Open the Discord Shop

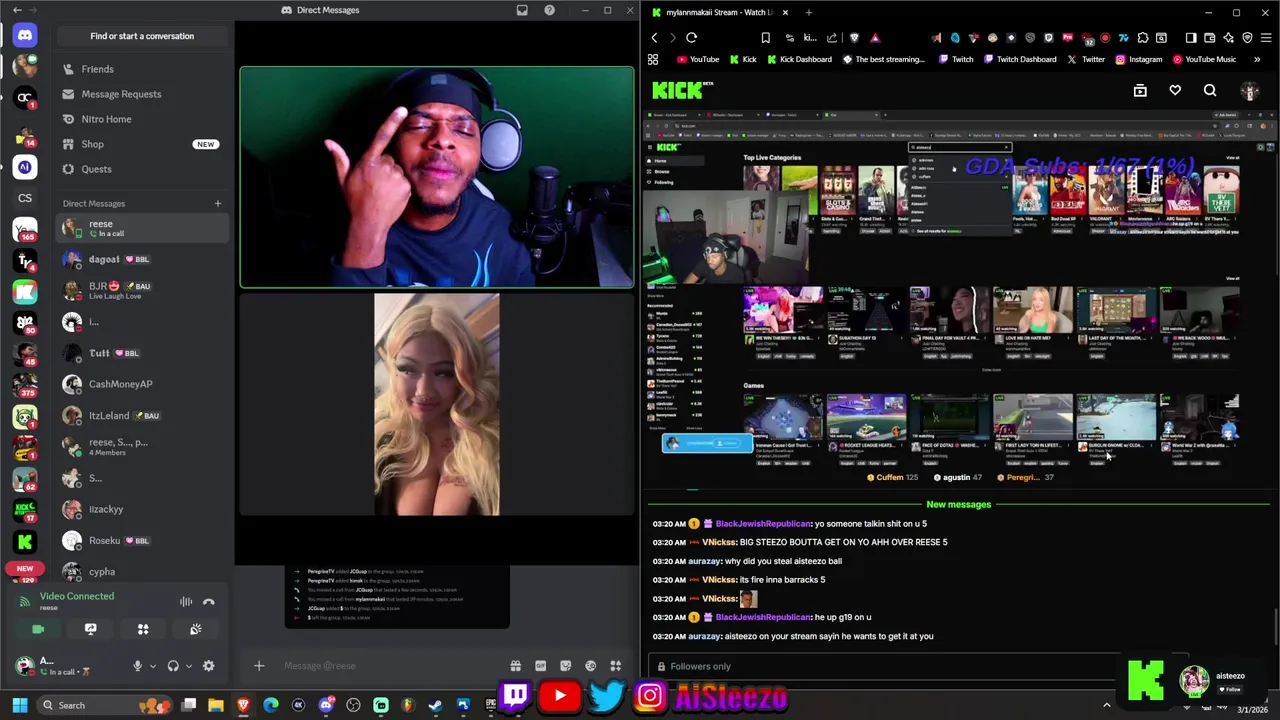pyautogui.click(x=141, y=144)
